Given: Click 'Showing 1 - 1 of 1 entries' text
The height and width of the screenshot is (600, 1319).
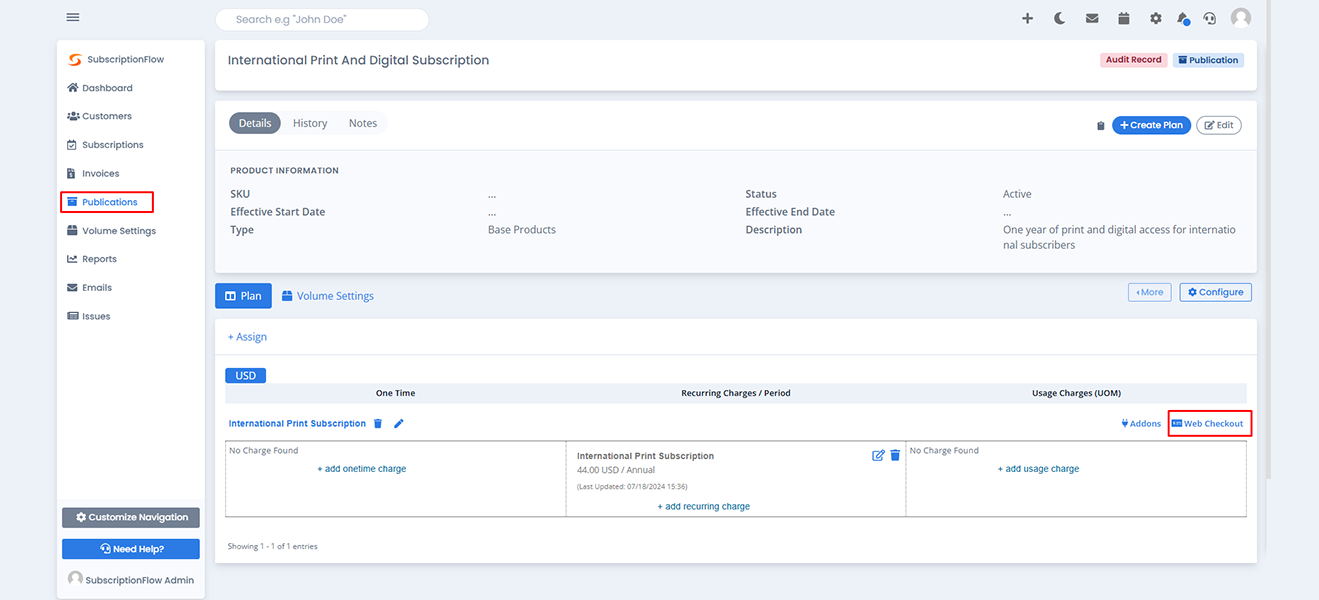Looking at the screenshot, I should tap(272, 547).
